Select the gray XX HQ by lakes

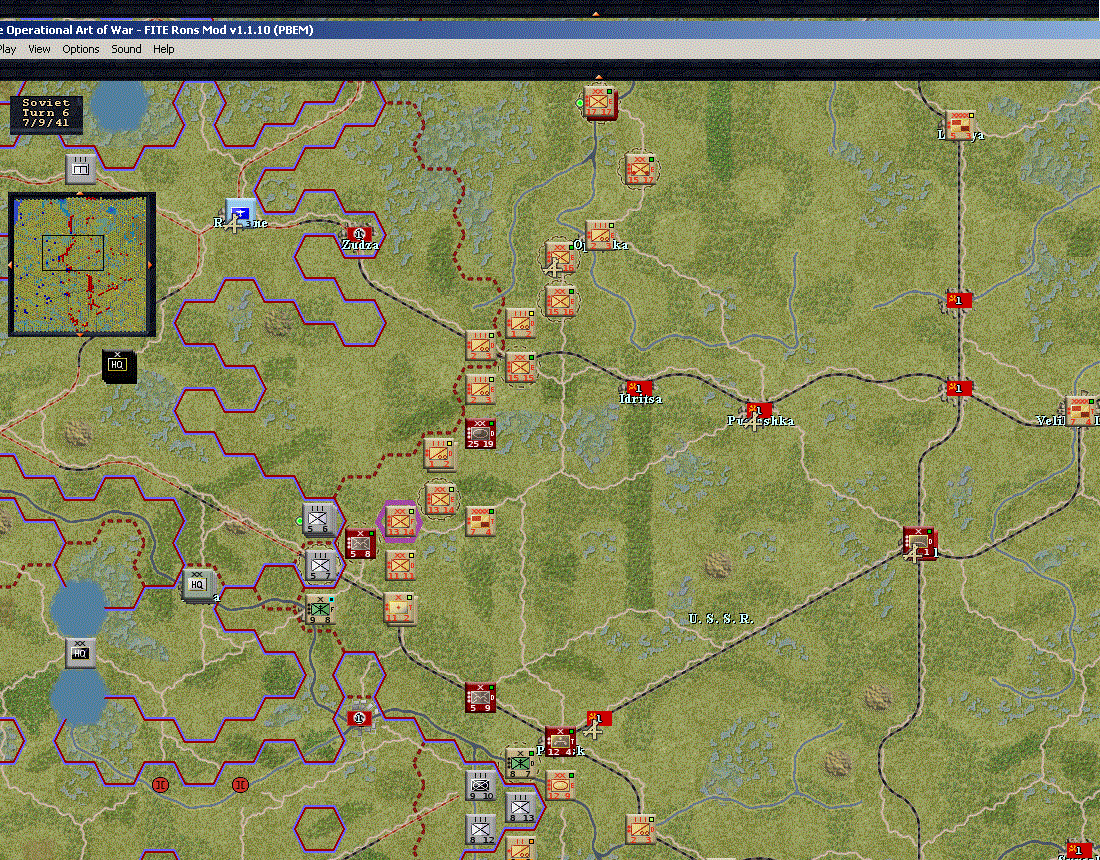click(x=80, y=653)
